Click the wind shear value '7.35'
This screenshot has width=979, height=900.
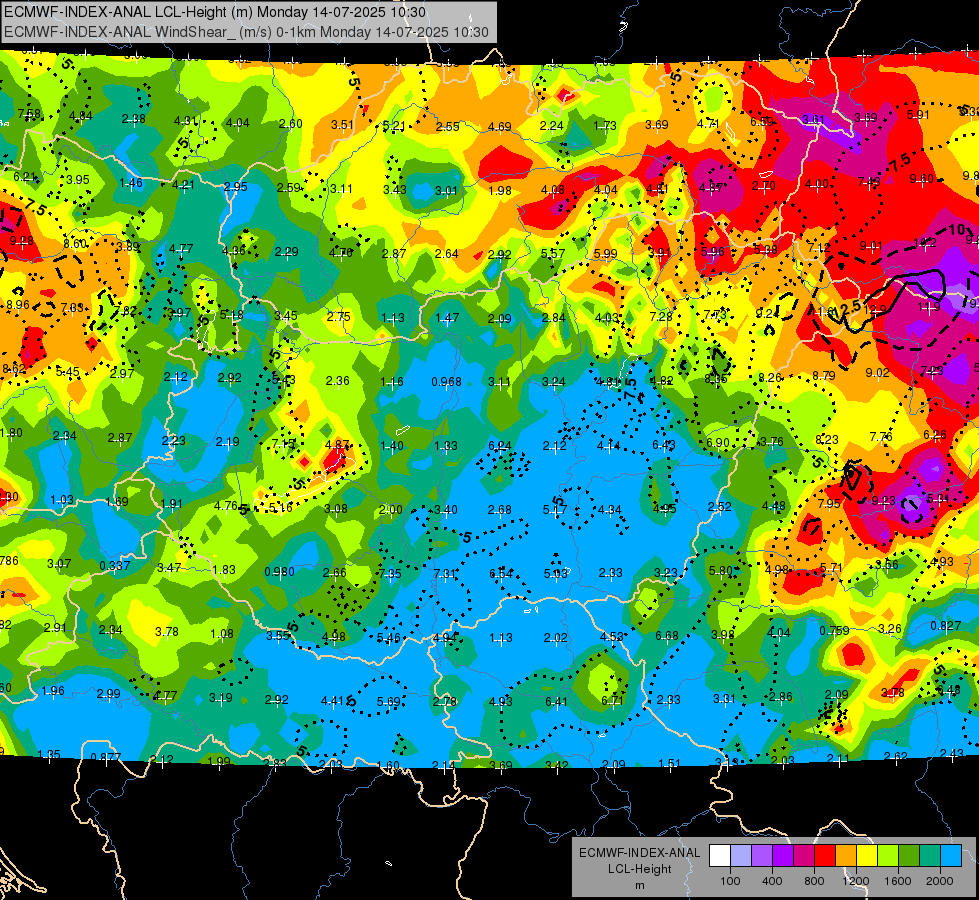click(390, 573)
